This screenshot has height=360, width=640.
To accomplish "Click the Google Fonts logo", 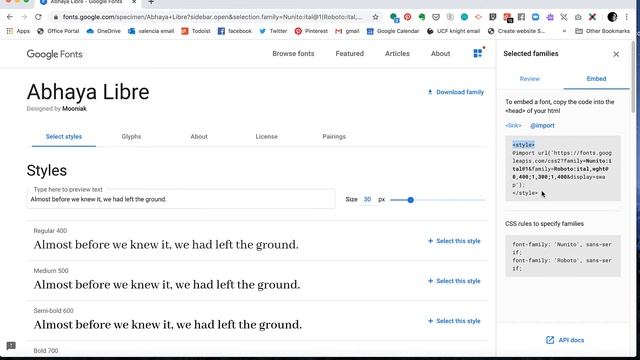I will pos(55,54).
